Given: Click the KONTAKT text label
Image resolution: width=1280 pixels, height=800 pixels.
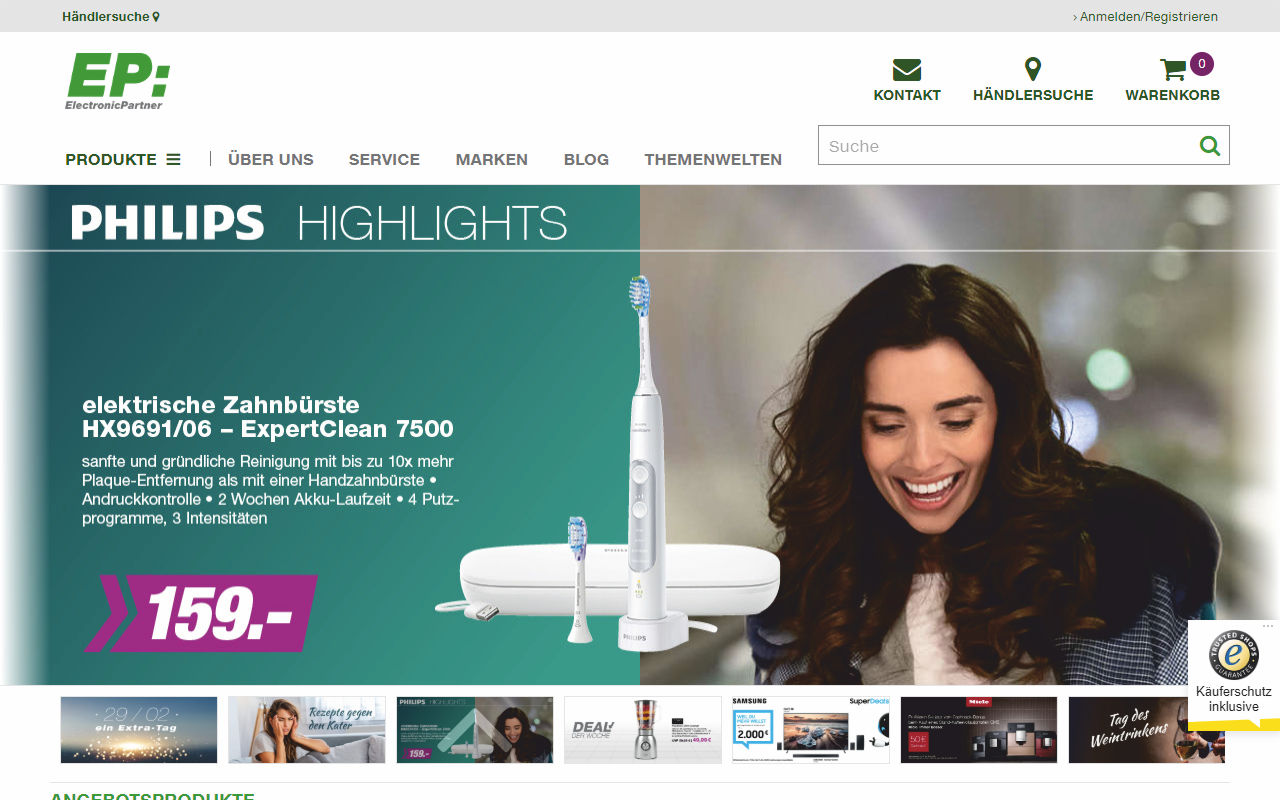Looking at the screenshot, I should pos(907,95).
